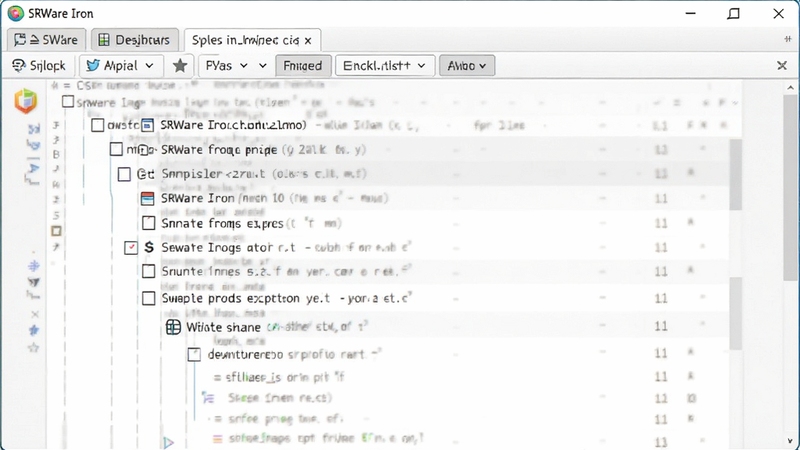Image resolution: width=800 pixels, height=450 pixels.
Task: Close the Sples in_Iwjnec tab
Action: 308,41
